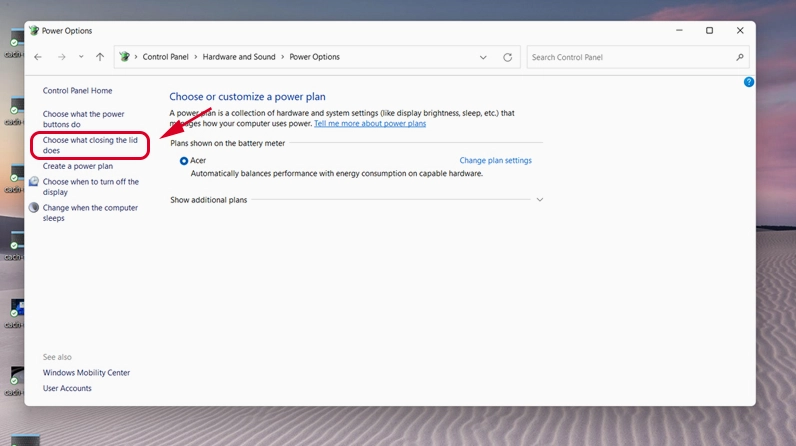Click the Refresh button in address bar

point(507,57)
